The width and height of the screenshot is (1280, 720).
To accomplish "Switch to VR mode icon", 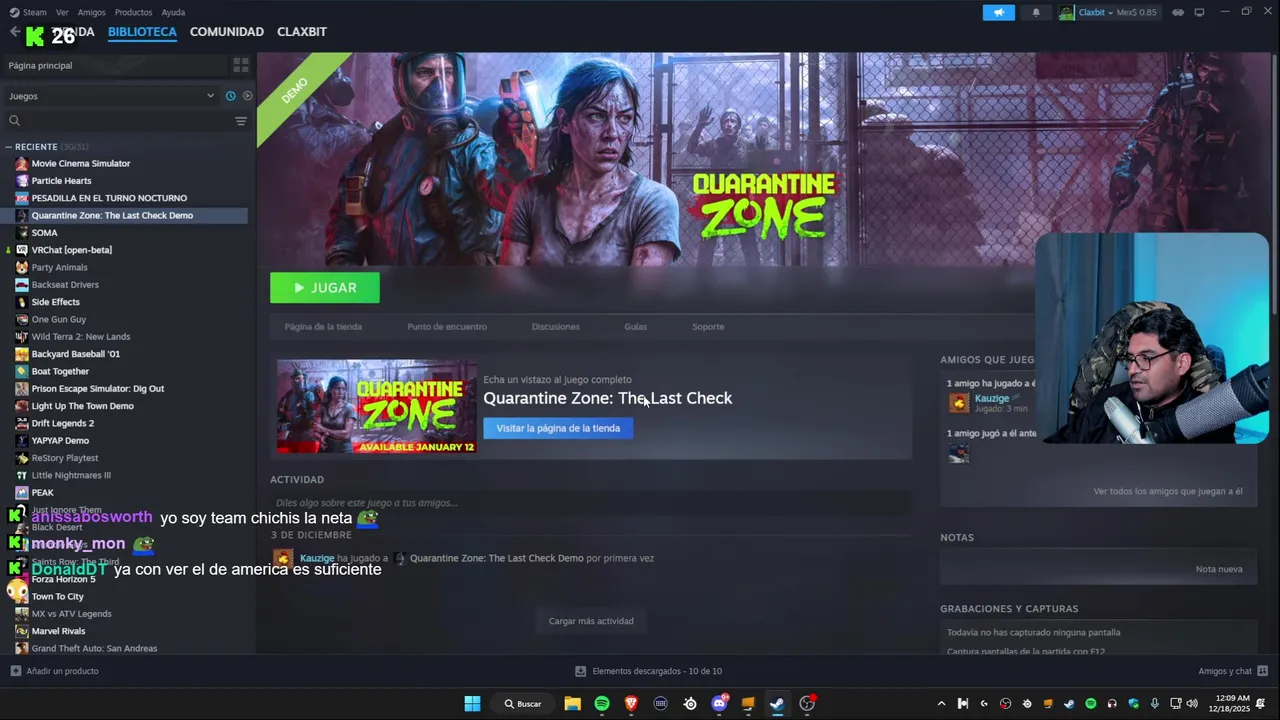I will 1178,12.
